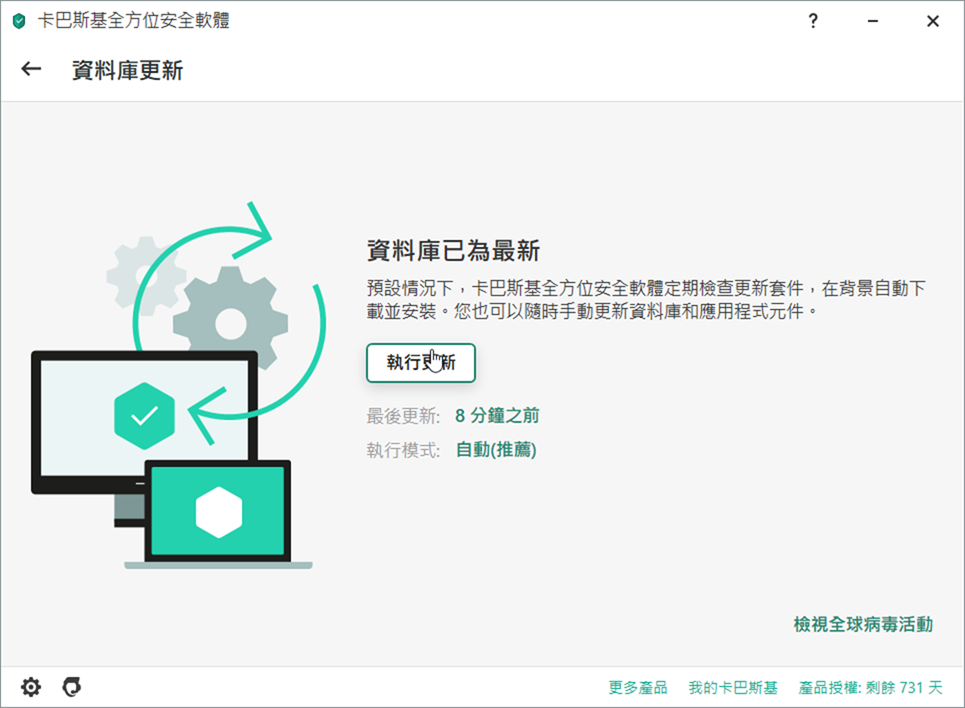
Task: Open the 我的卡巴斯基 link
Action: click(x=732, y=688)
